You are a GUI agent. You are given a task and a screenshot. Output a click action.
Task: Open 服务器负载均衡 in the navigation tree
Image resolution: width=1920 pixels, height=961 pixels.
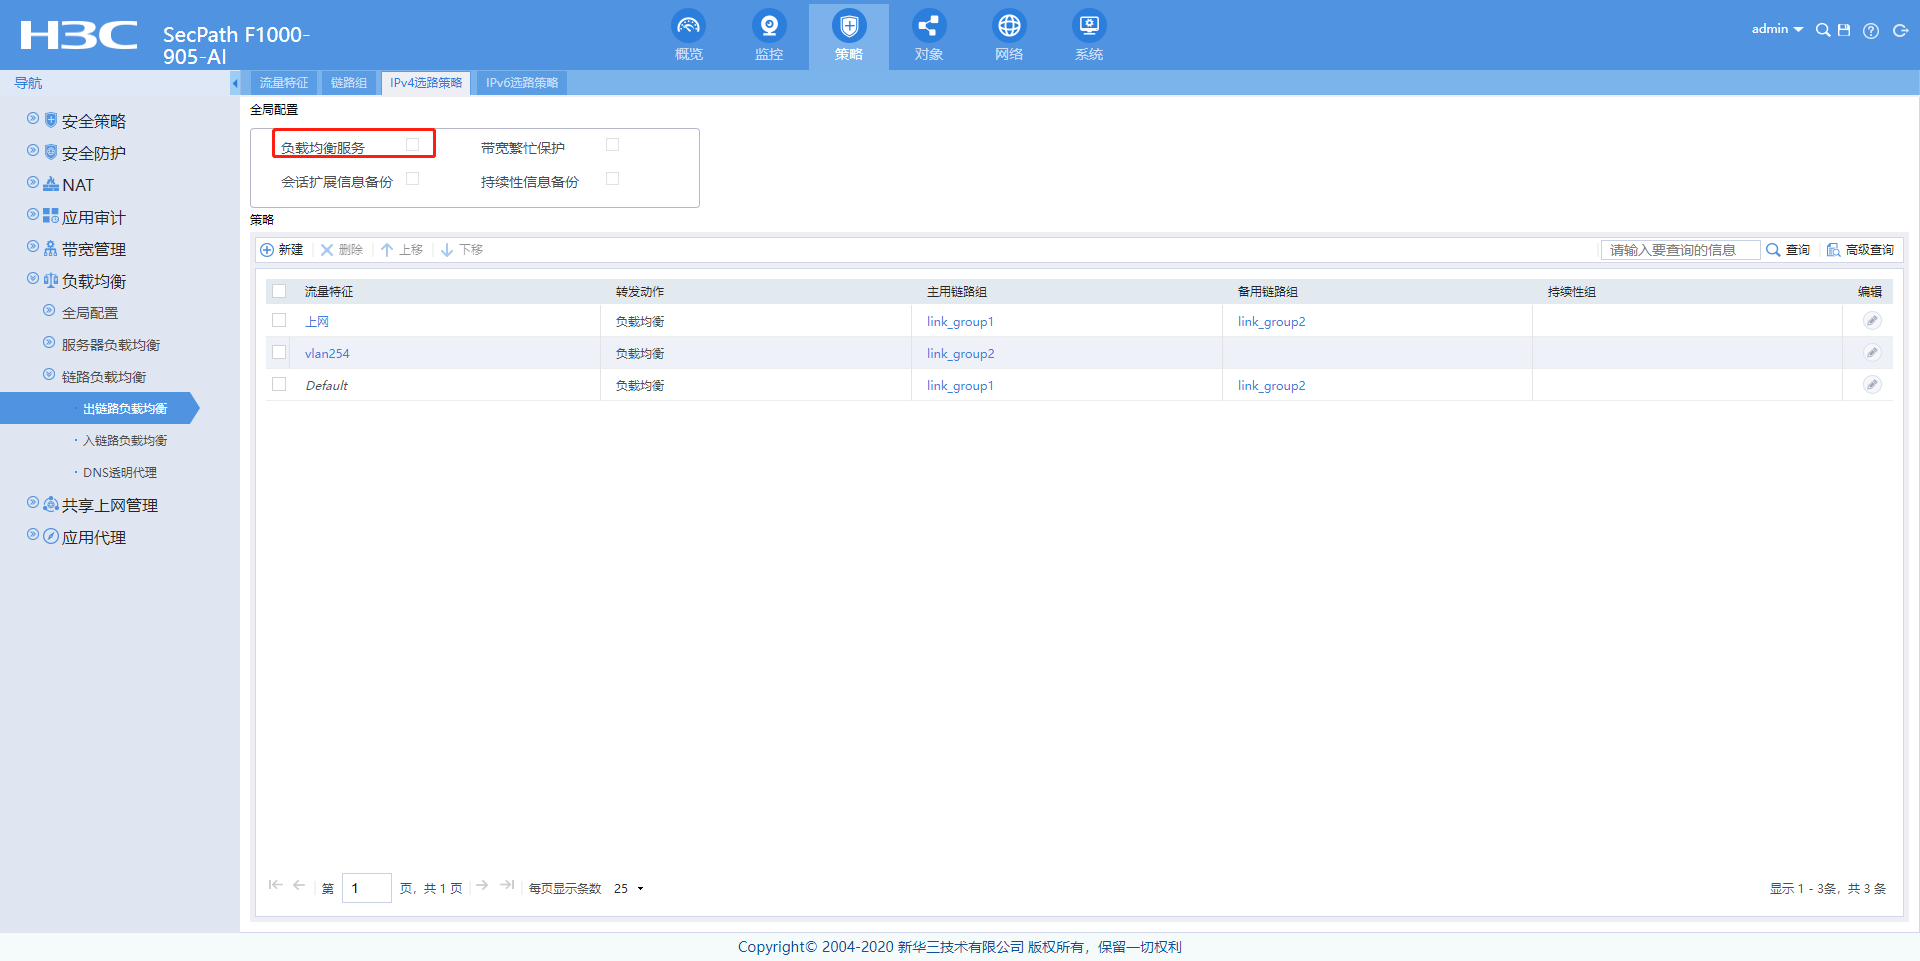click(x=111, y=345)
